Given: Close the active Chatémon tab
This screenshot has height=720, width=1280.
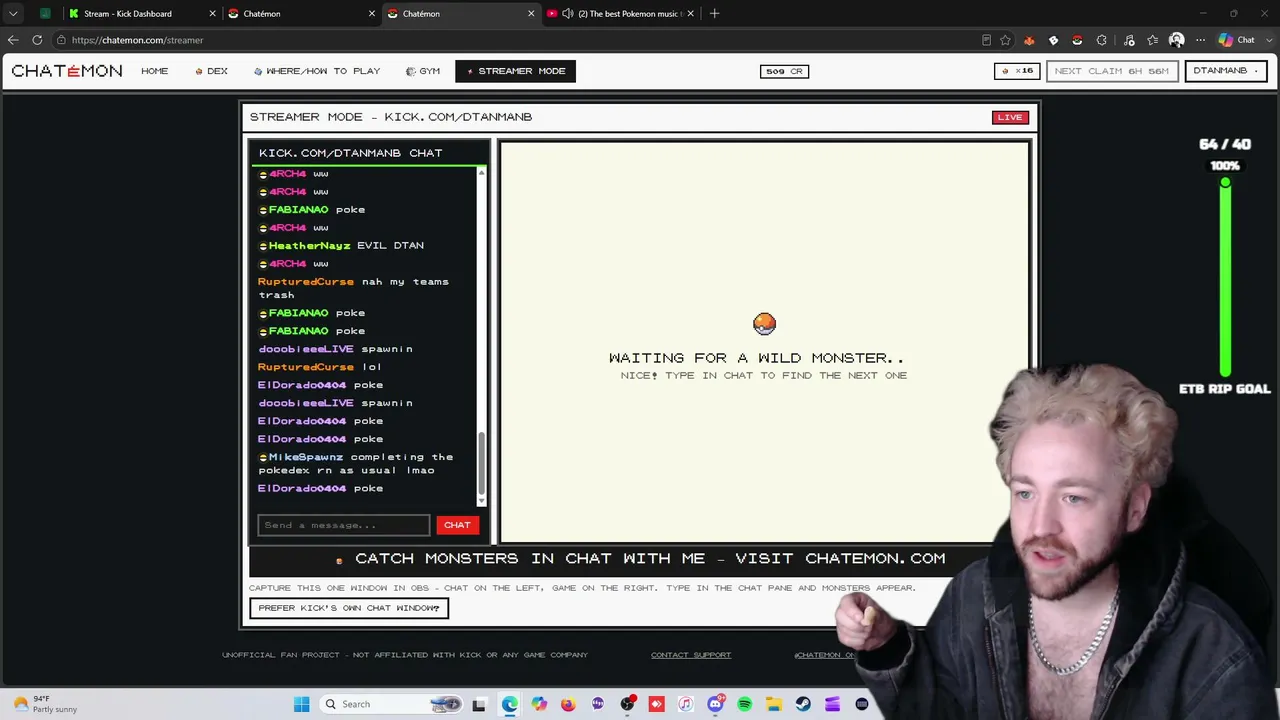Looking at the screenshot, I should point(531,14).
